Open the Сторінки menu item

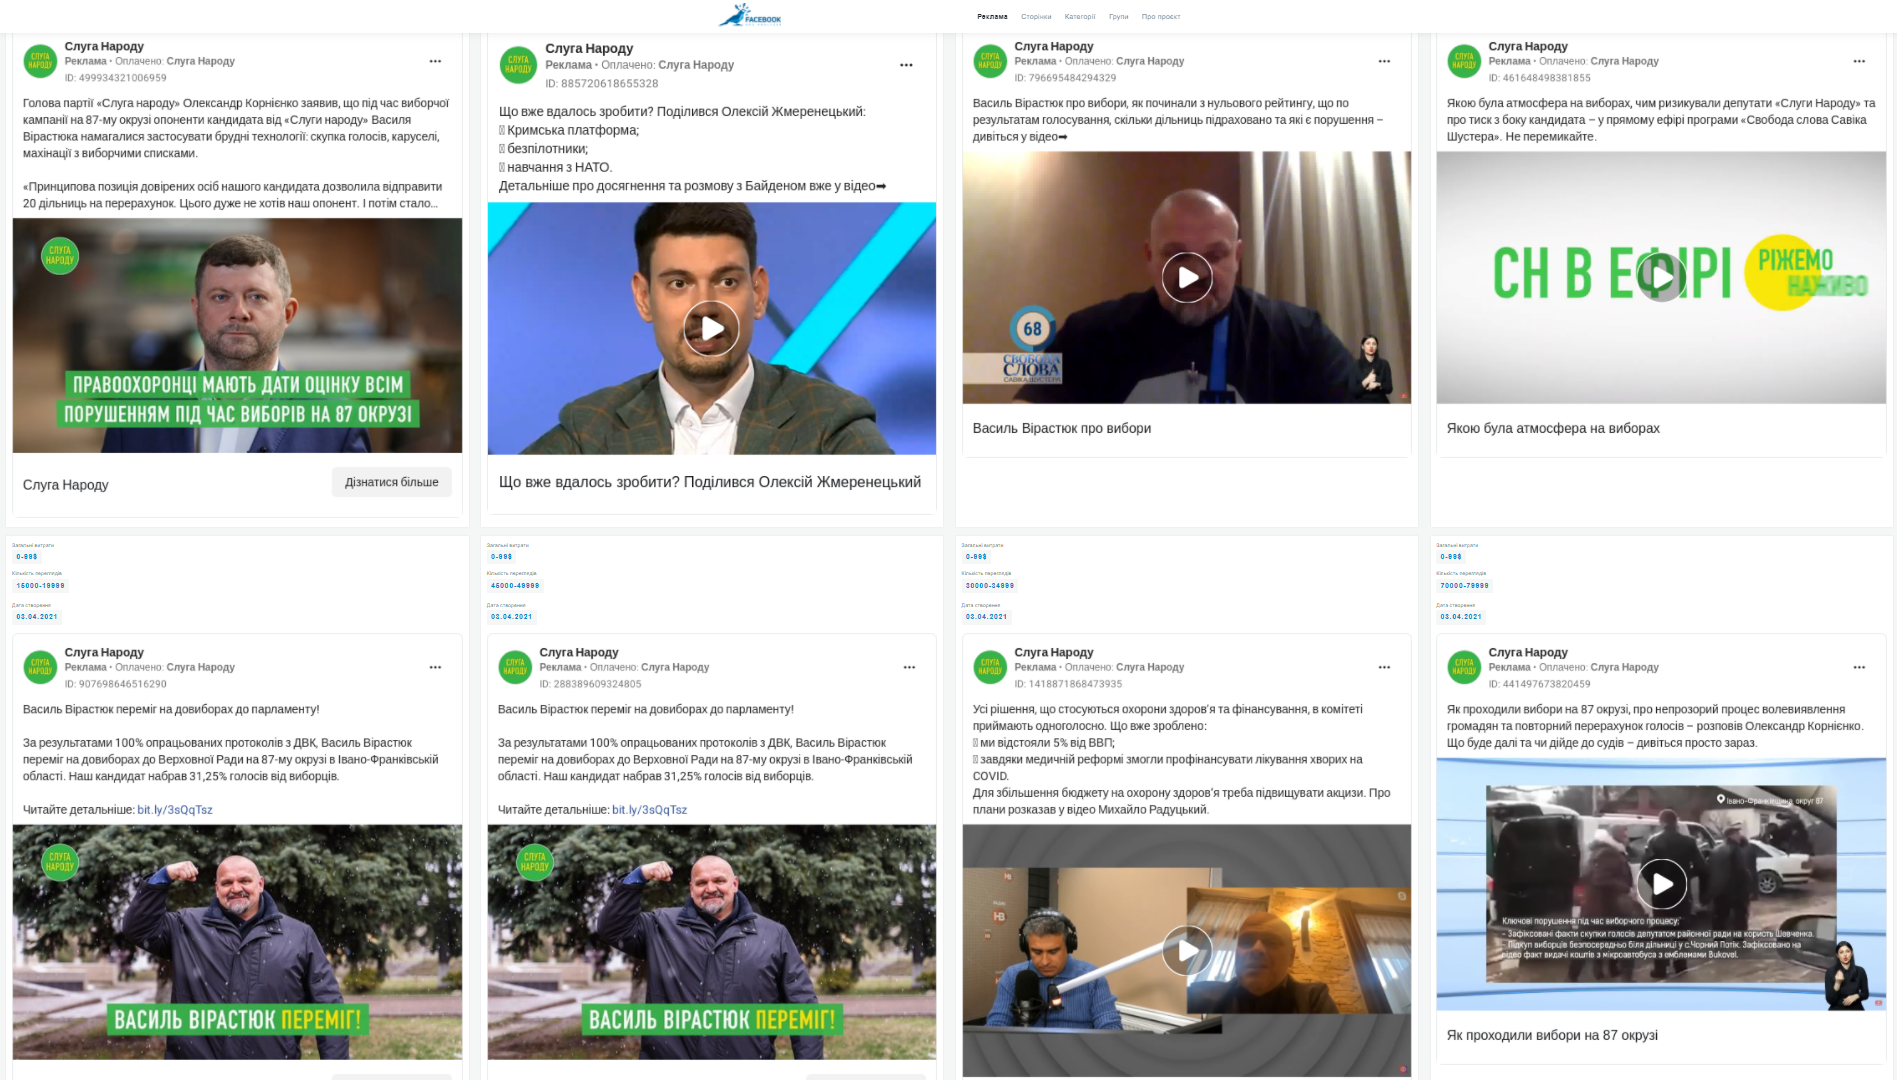[1035, 17]
